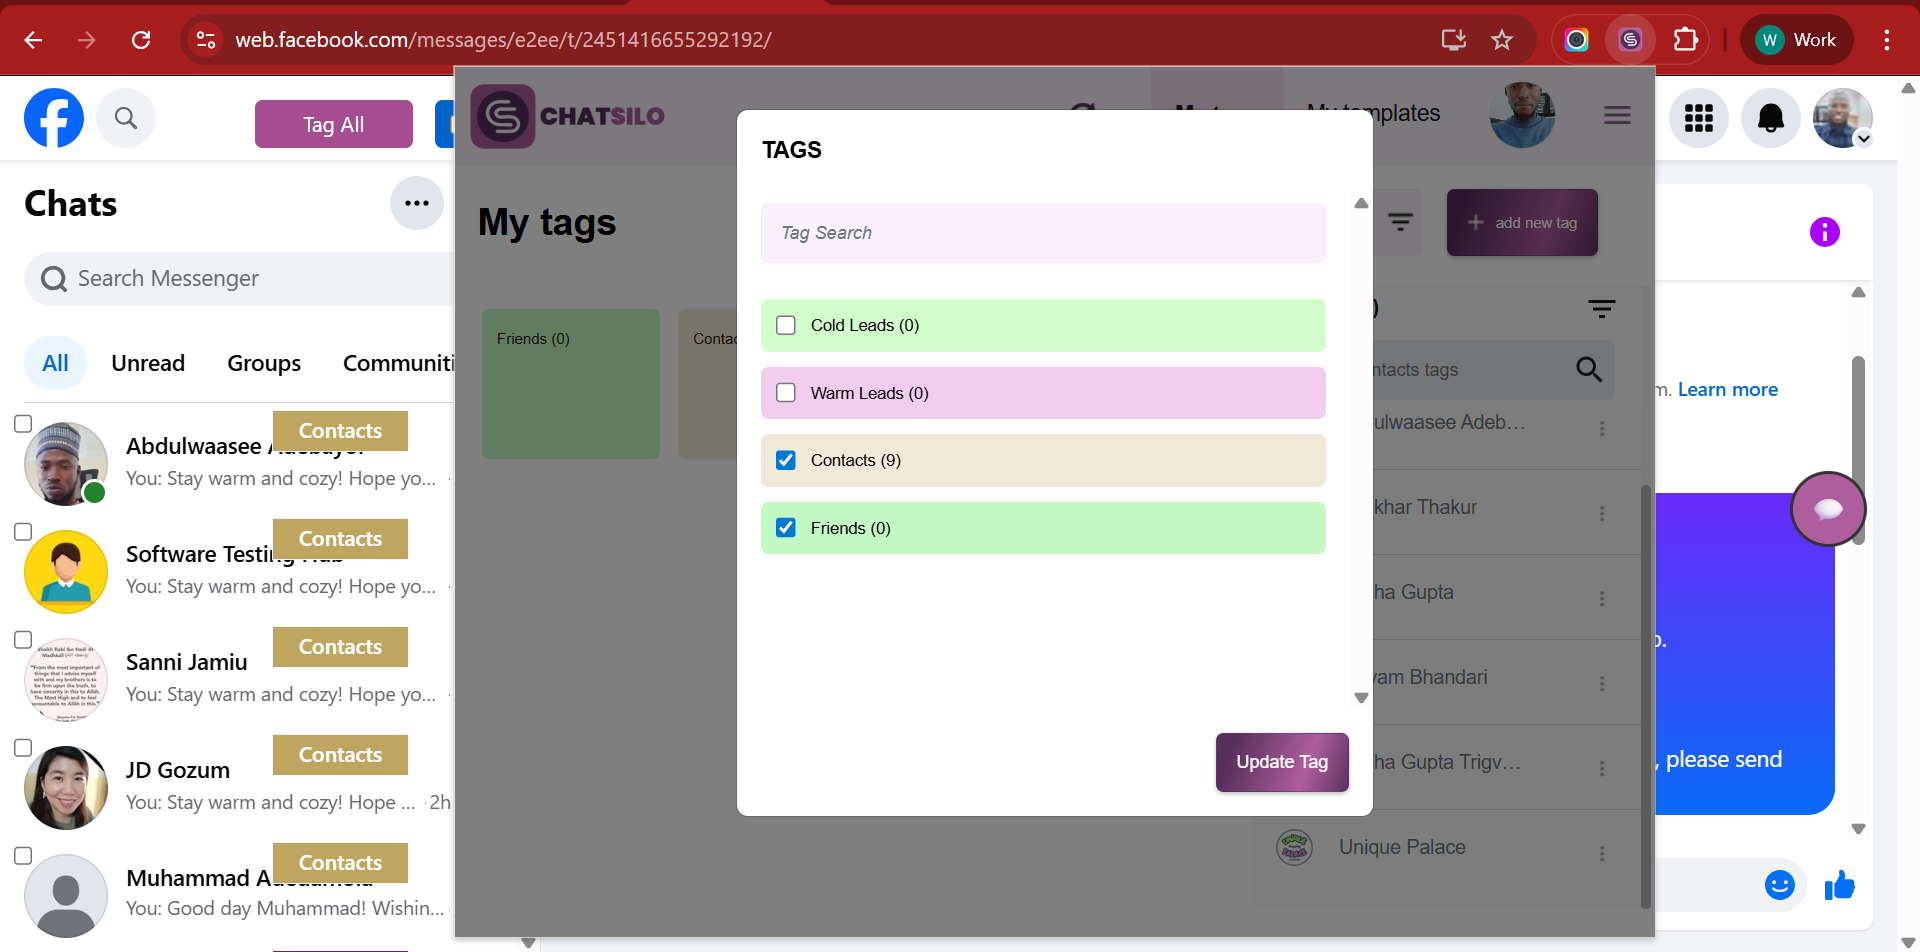
Task: Go forward using the browser forward arrow
Action: (87, 40)
